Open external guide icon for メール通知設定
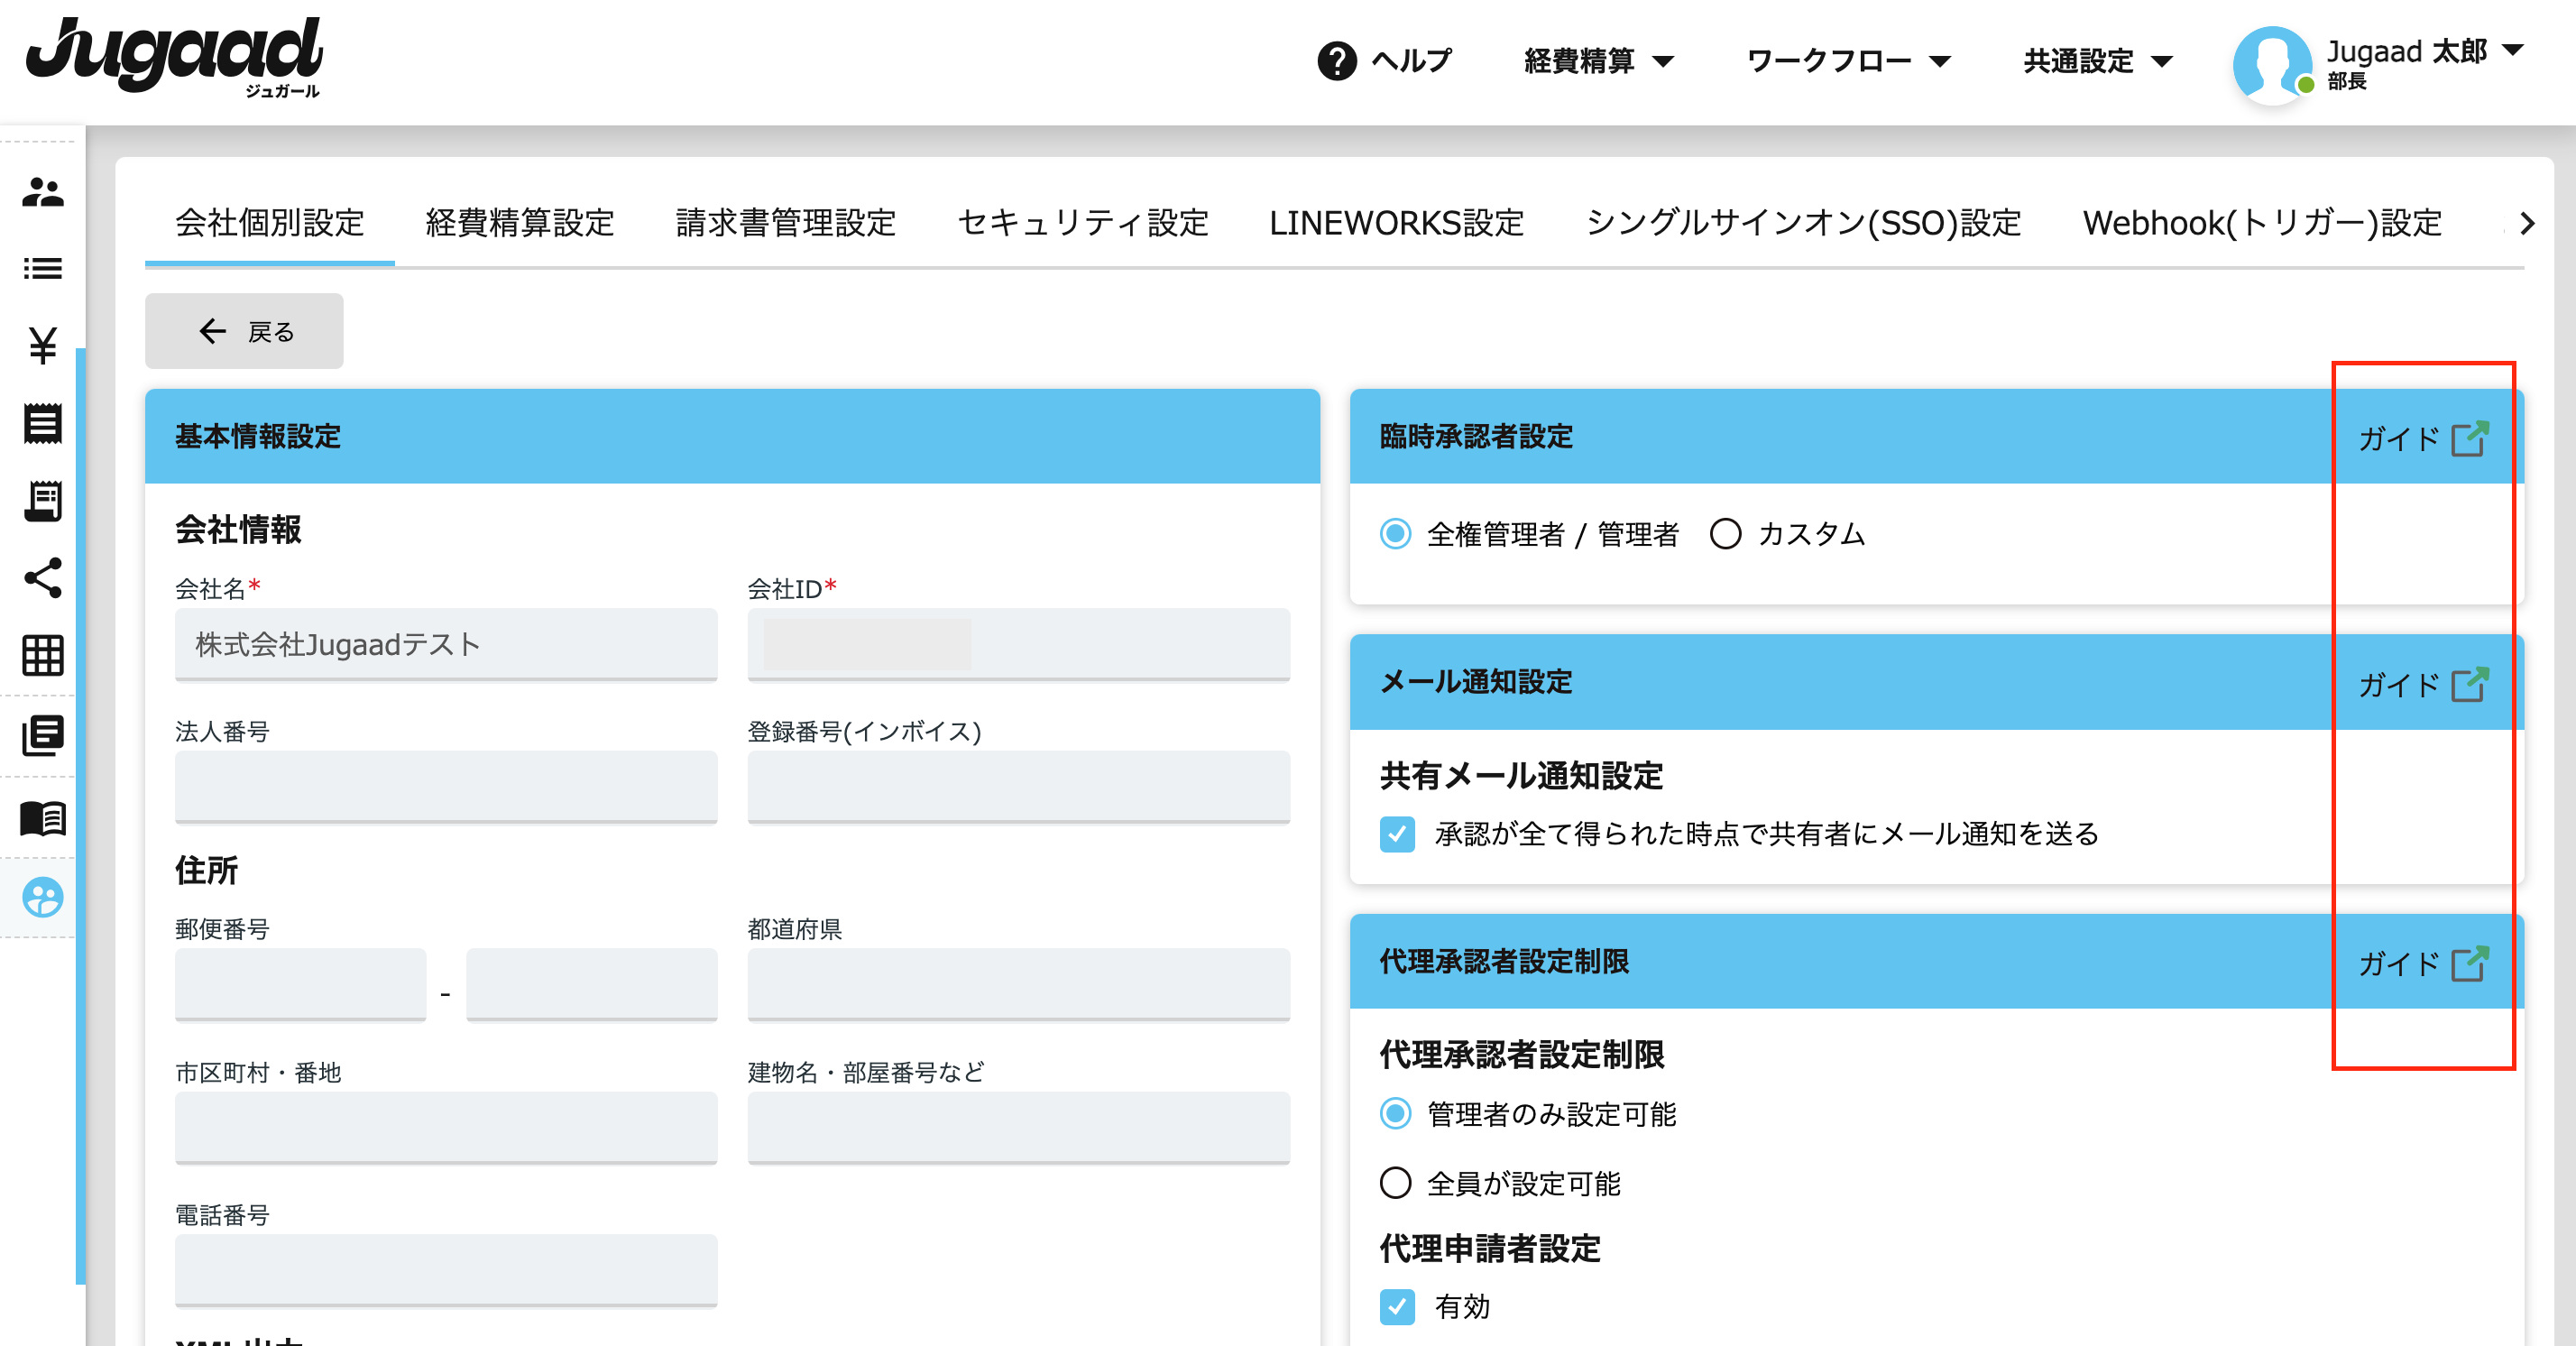The image size is (2576, 1346). 2469,684
